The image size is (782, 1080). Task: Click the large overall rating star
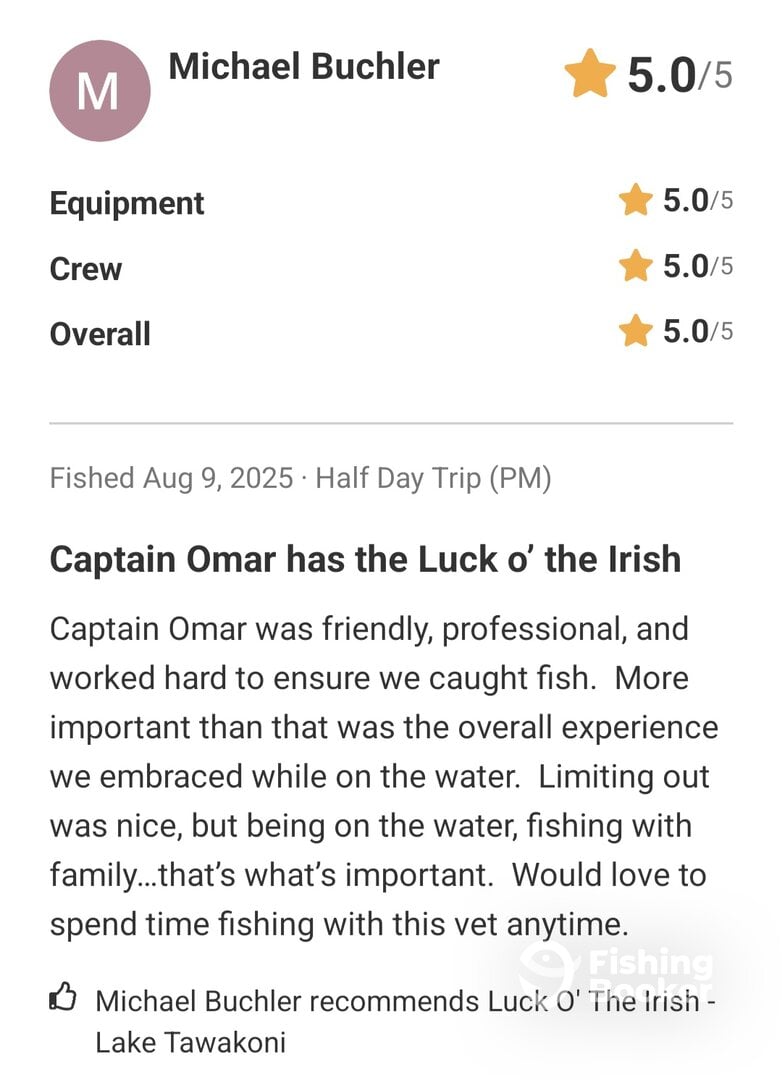coord(590,73)
